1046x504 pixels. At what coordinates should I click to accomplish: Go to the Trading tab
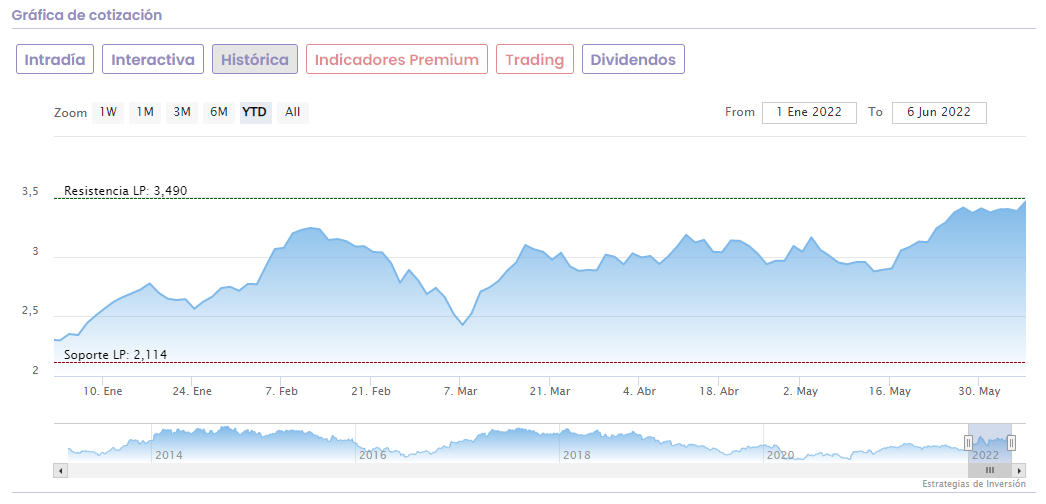(x=535, y=59)
